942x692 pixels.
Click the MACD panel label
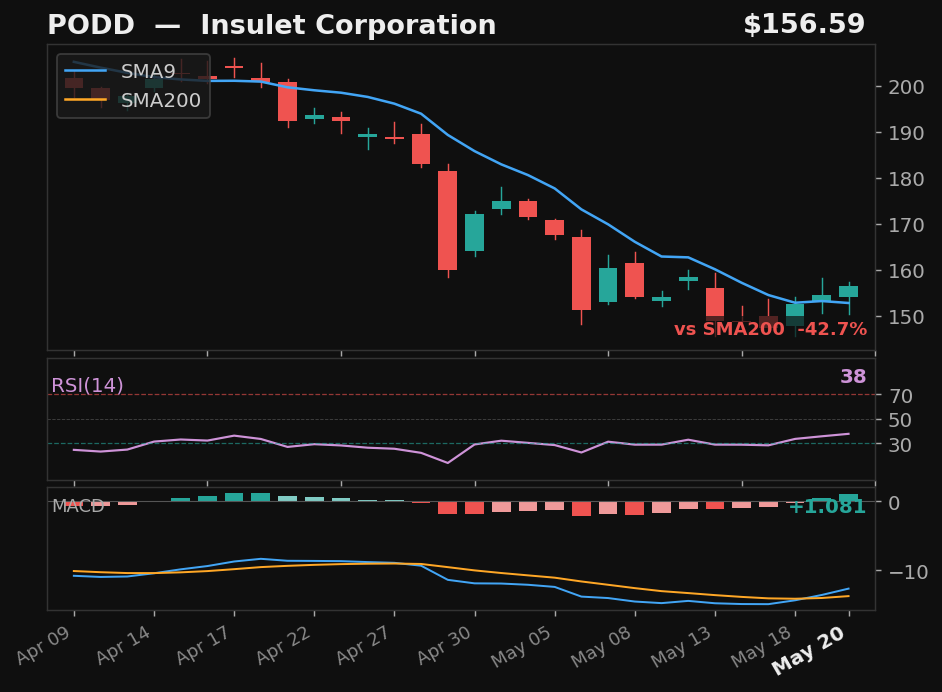click(x=78, y=506)
